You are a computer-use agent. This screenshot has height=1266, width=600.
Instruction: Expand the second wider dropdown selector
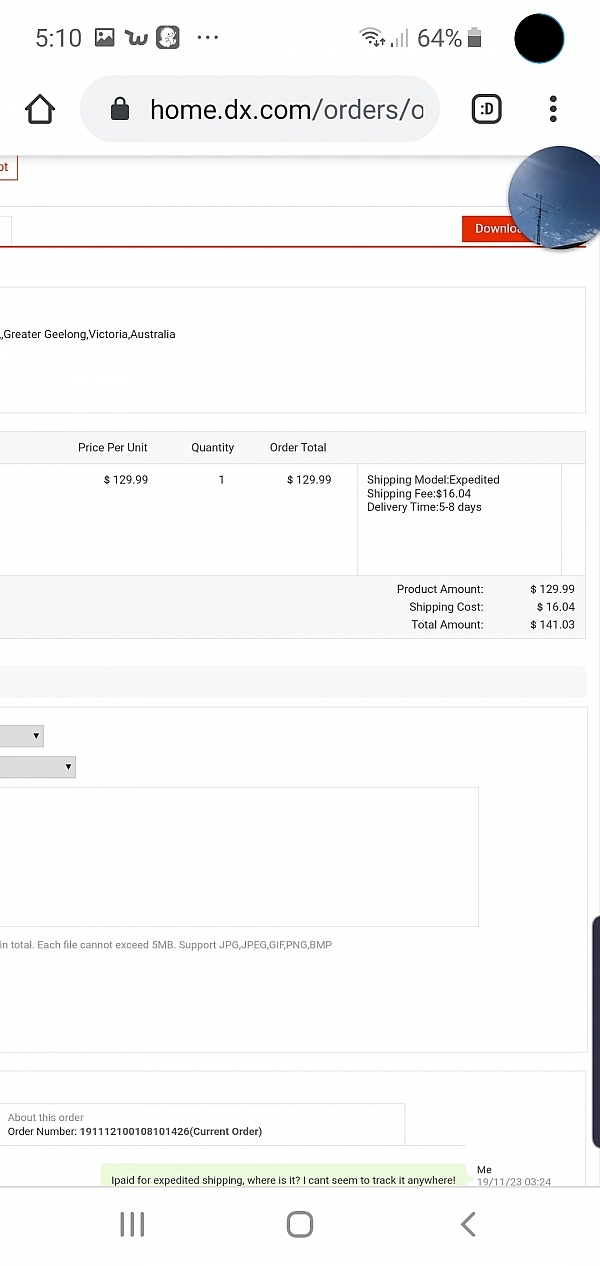point(37,767)
